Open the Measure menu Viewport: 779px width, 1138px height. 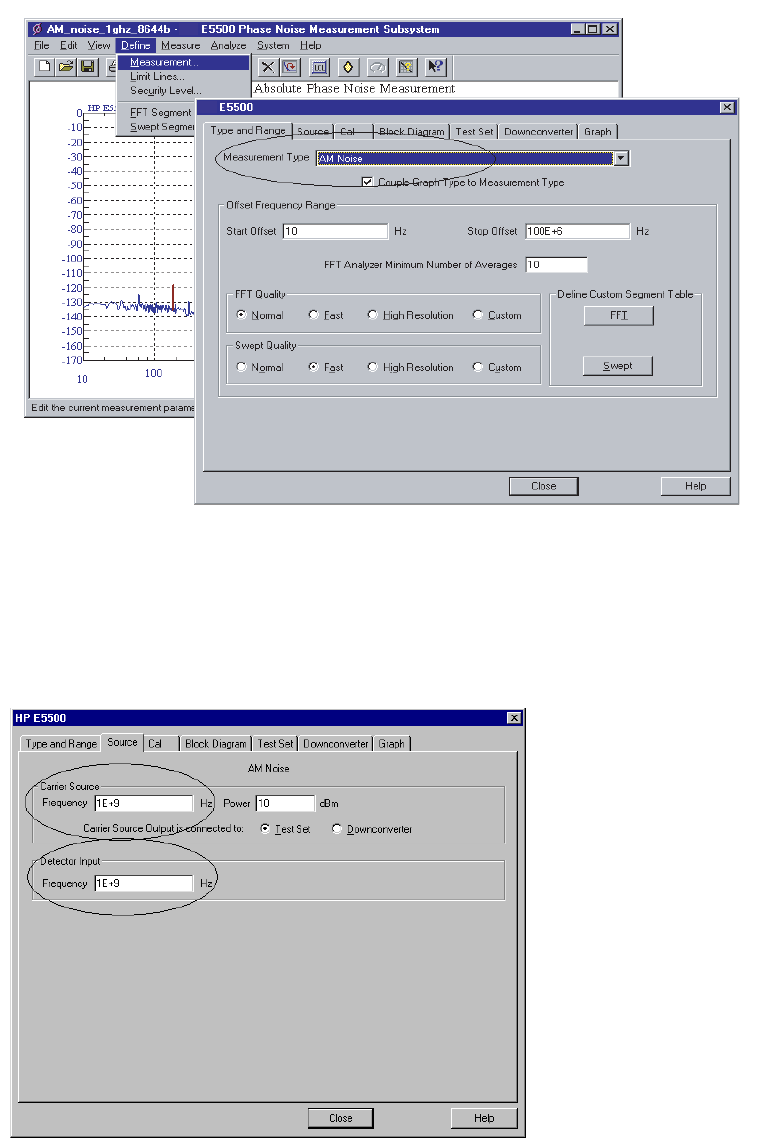[181, 45]
